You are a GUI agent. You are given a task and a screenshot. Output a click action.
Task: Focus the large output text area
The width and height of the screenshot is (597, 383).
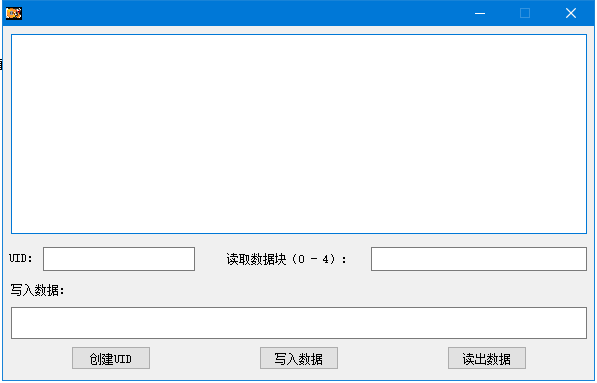click(x=299, y=134)
